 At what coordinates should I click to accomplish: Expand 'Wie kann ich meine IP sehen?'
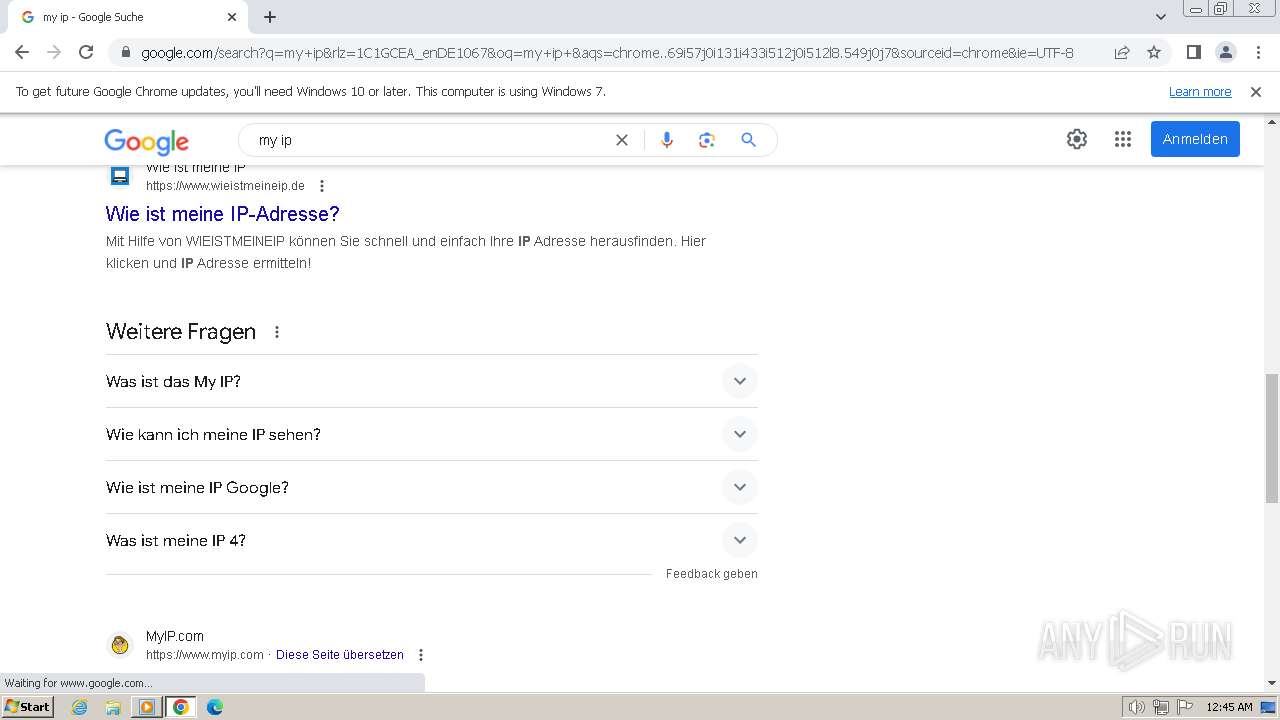(432, 434)
